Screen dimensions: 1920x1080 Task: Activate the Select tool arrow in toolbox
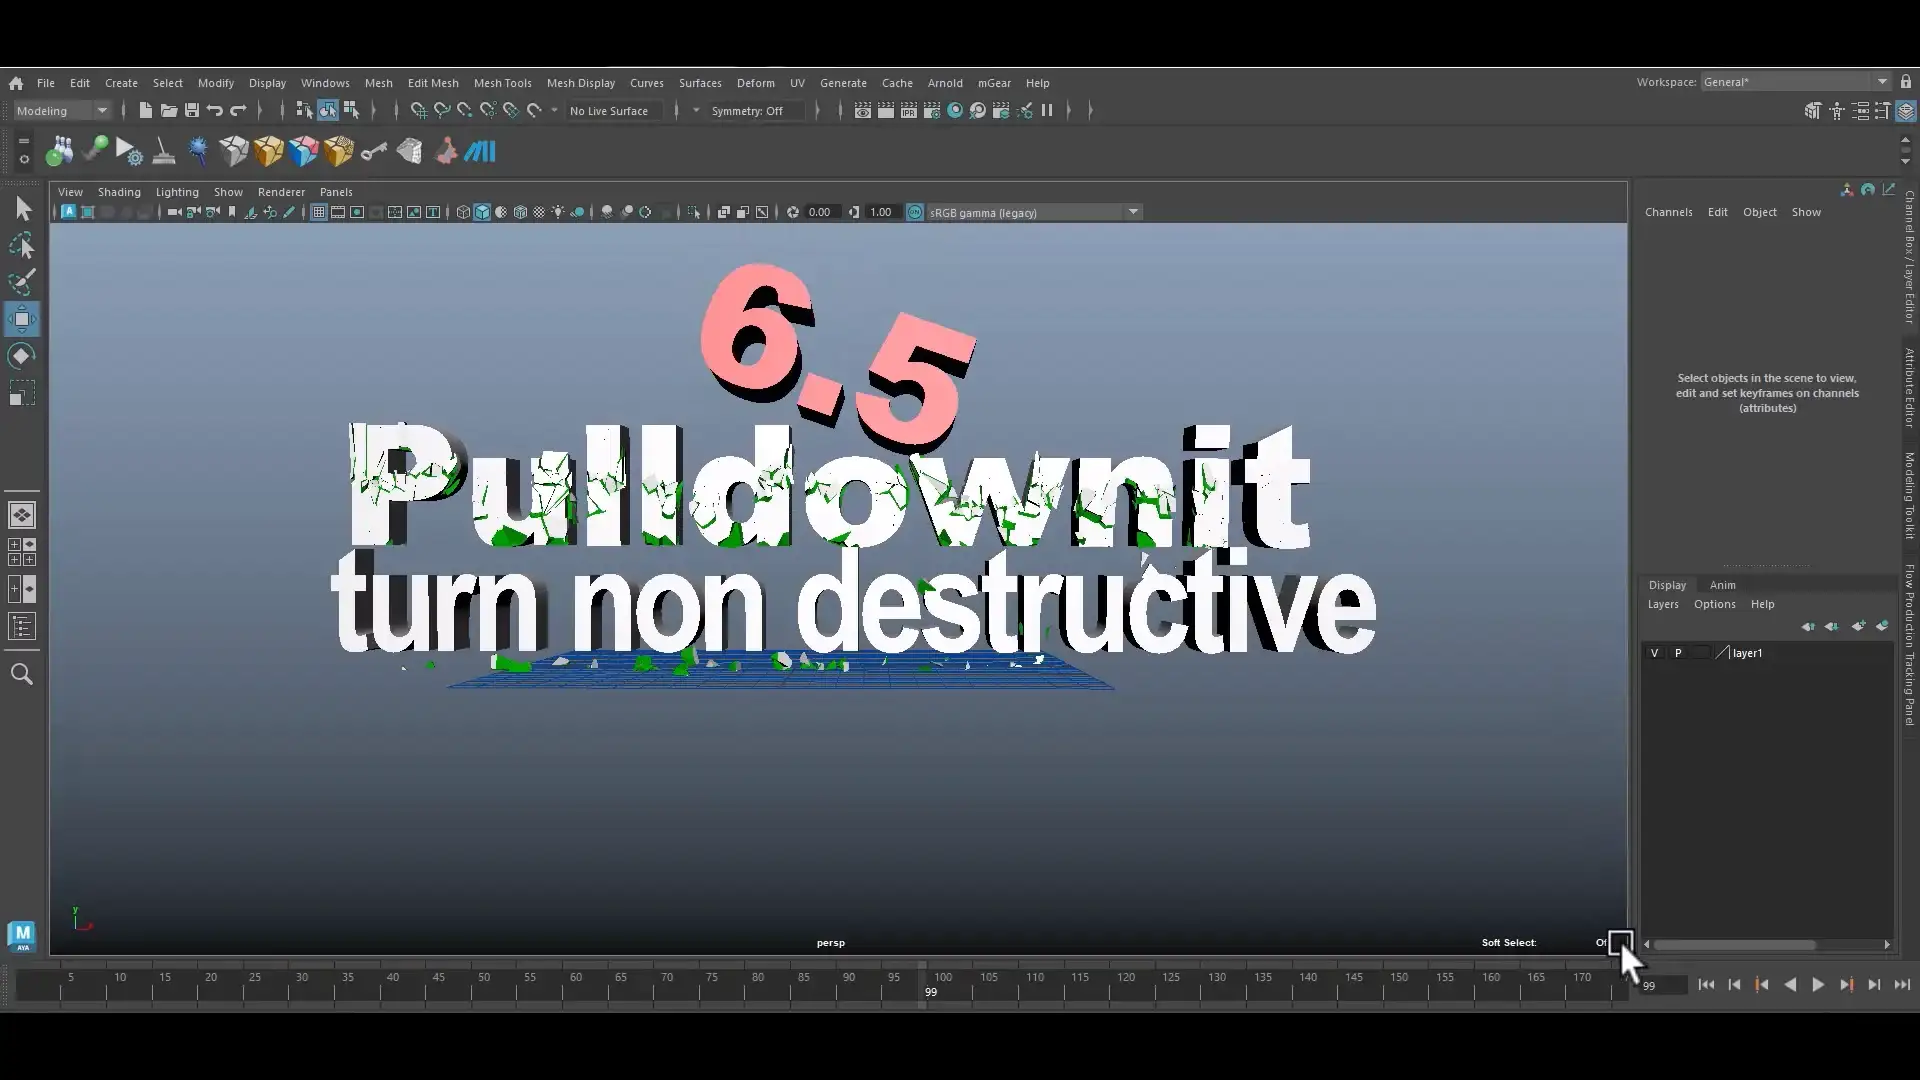click(22, 209)
